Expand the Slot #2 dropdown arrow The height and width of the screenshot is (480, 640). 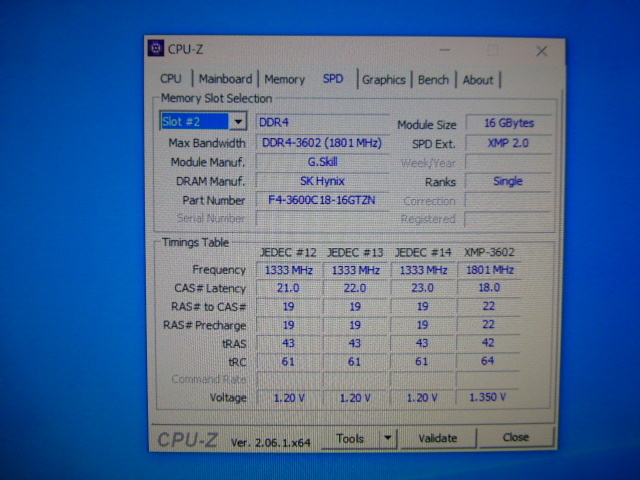click(238, 121)
